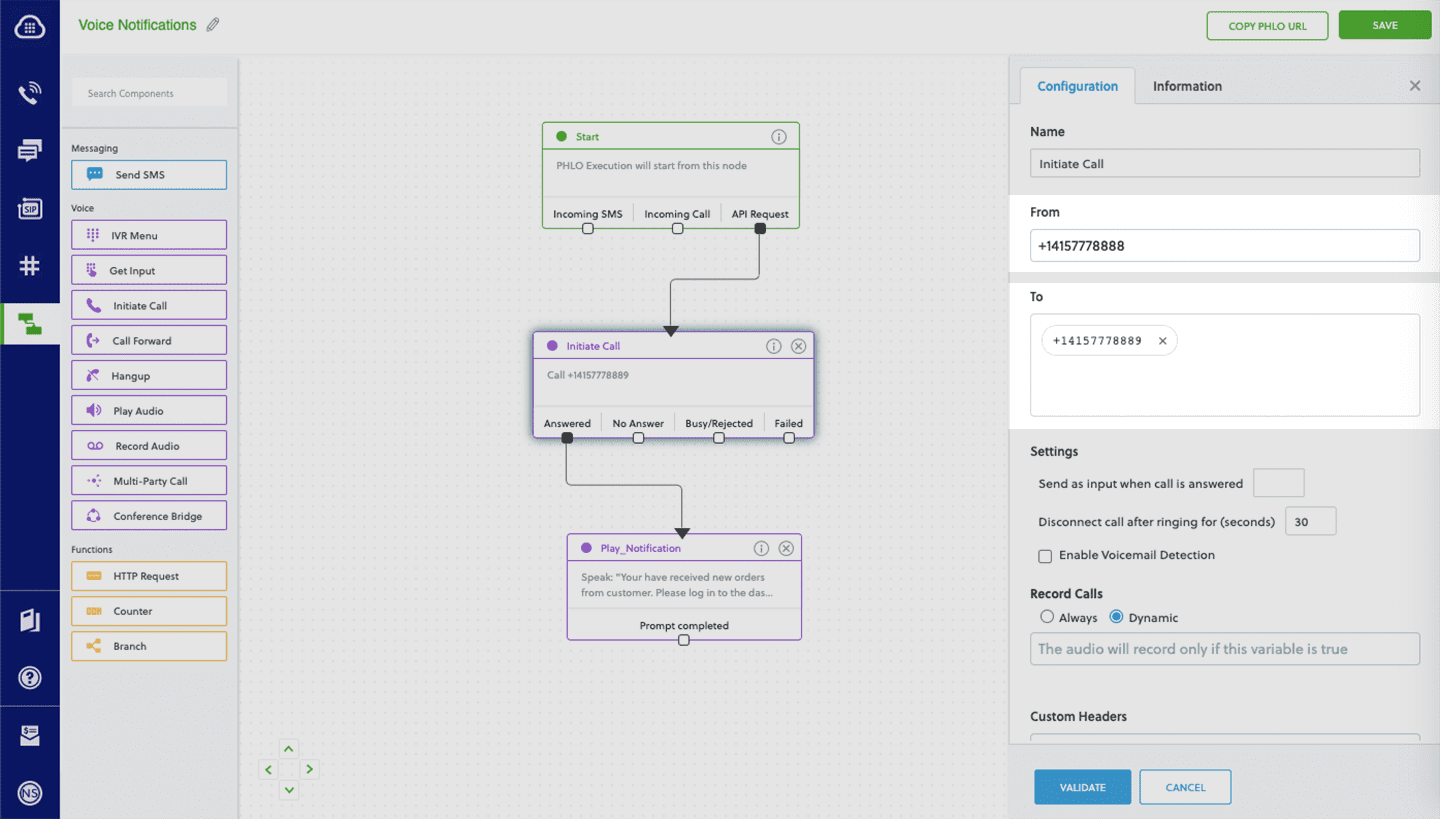1440x819 pixels.
Task: Choose Dynamic for Record Calls
Action: pyautogui.click(x=1116, y=617)
